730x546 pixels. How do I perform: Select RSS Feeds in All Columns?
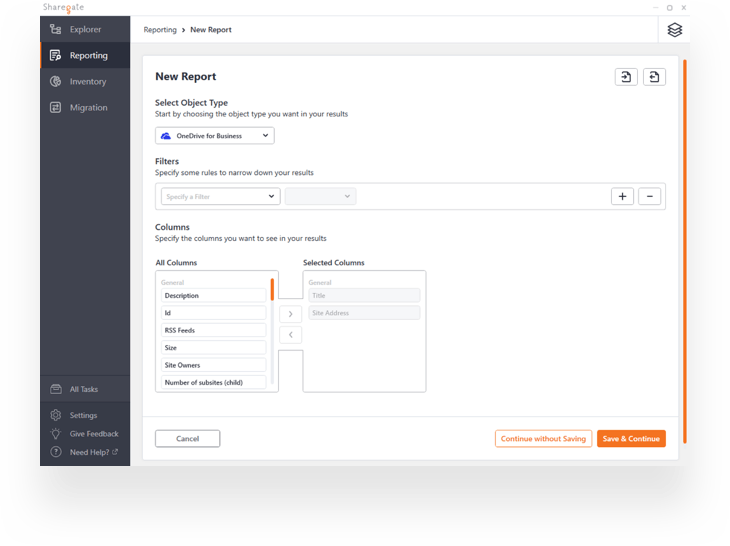(x=214, y=330)
